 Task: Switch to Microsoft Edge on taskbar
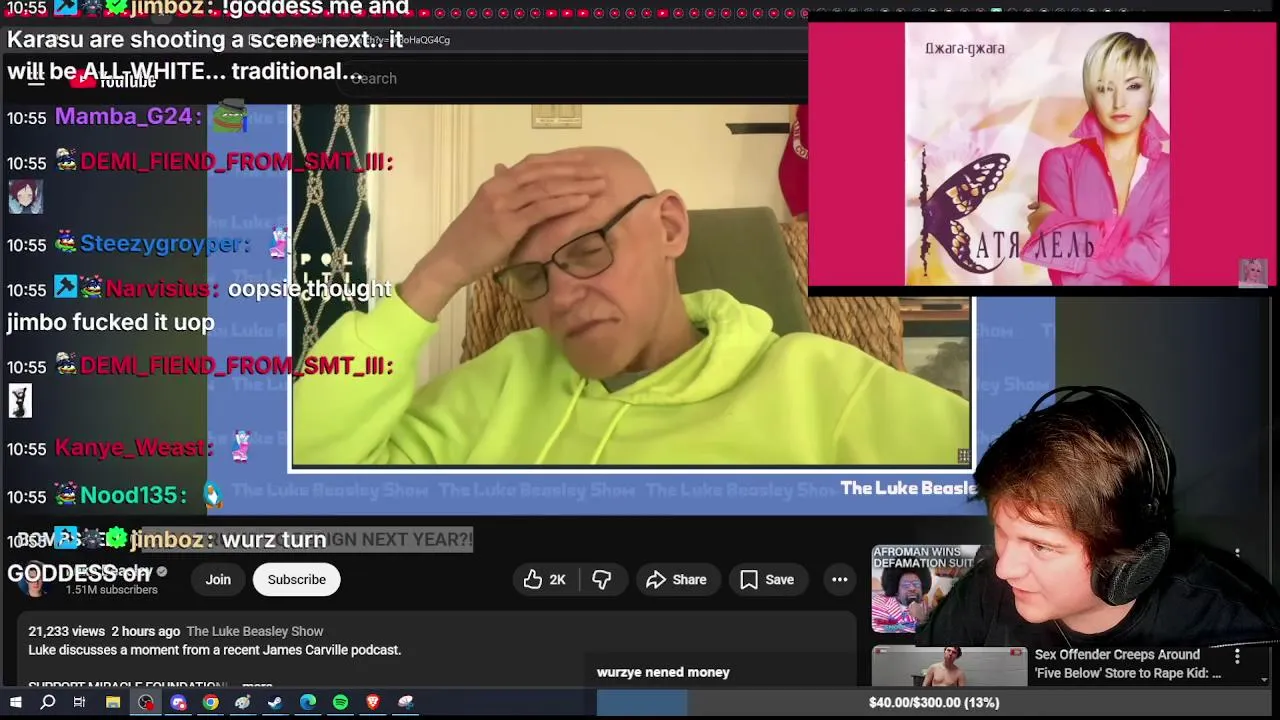pyautogui.click(x=308, y=703)
